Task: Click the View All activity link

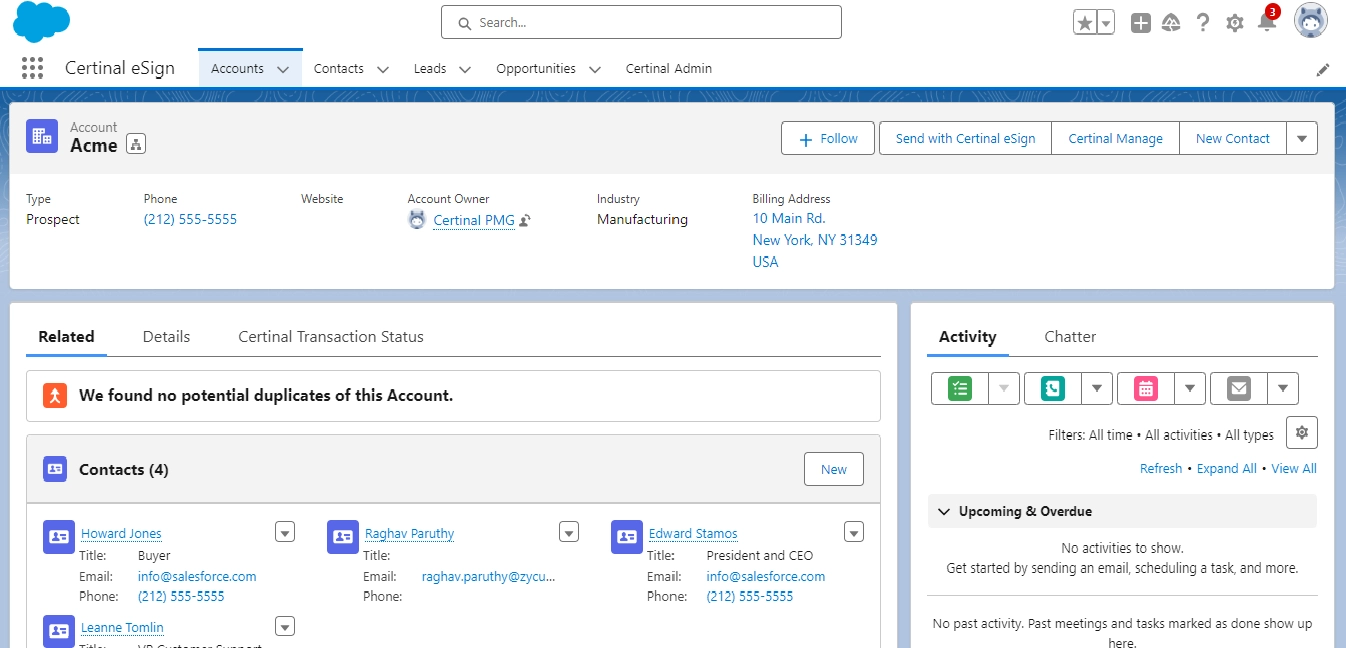Action: tap(1294, 469)
